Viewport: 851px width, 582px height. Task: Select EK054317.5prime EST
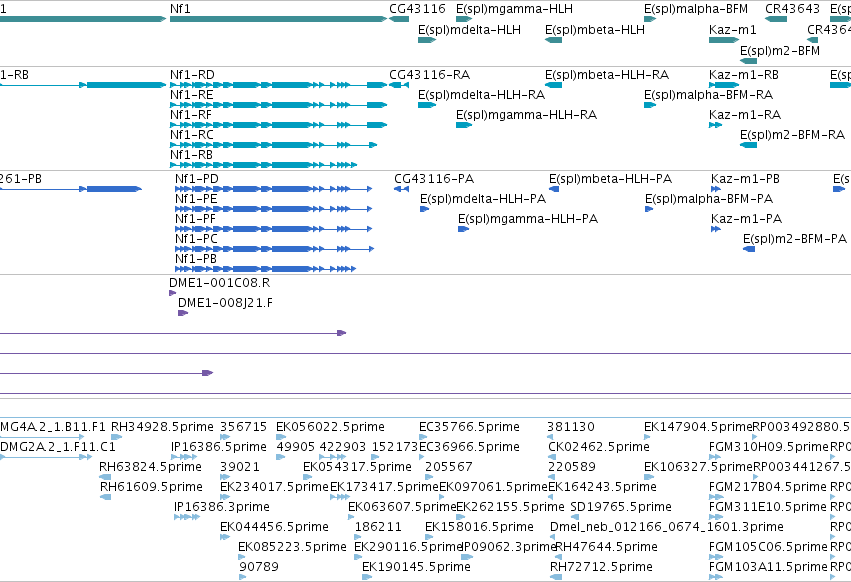(x=308, y=477)
